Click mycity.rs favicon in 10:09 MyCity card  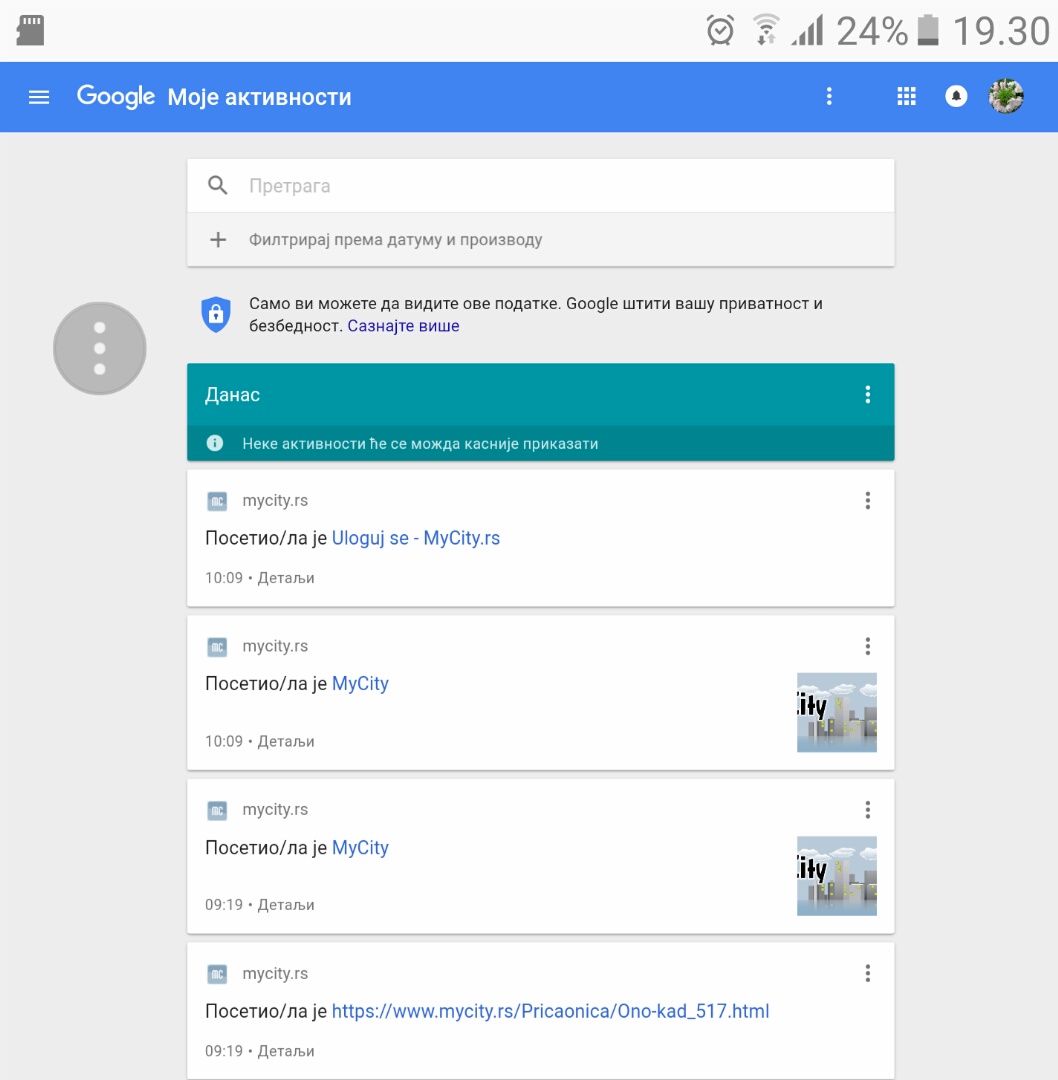[217, 646]
